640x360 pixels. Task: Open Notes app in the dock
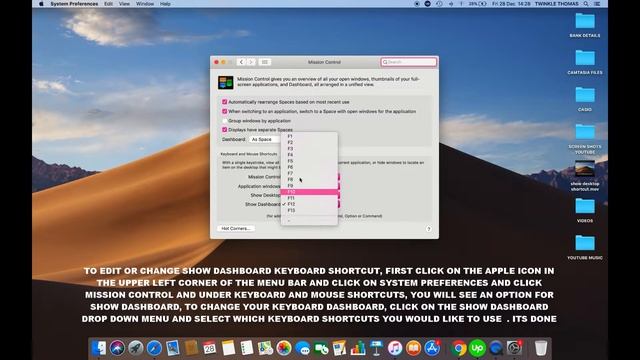coord(228,348)
